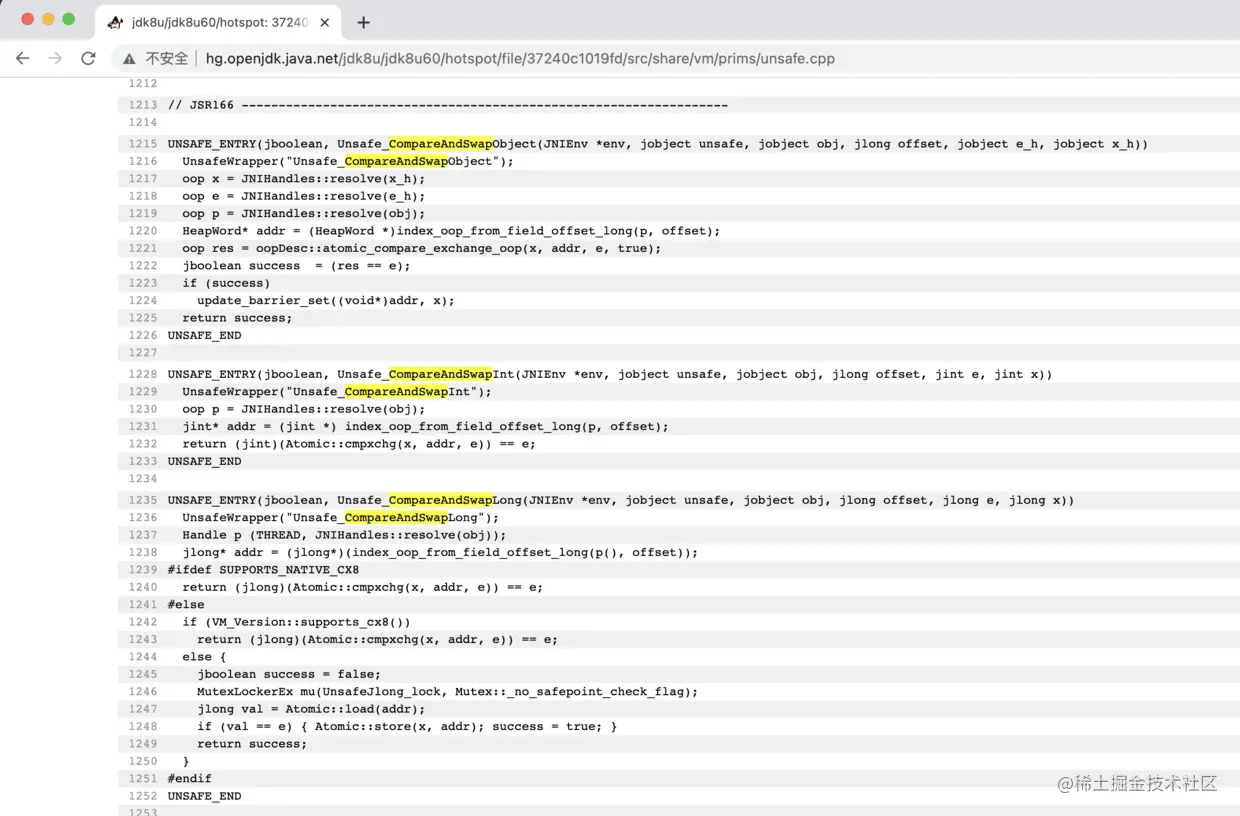The image size is (1240, 816).
Task: Click the 不安全 security label
Action: (x=167, y=59)
